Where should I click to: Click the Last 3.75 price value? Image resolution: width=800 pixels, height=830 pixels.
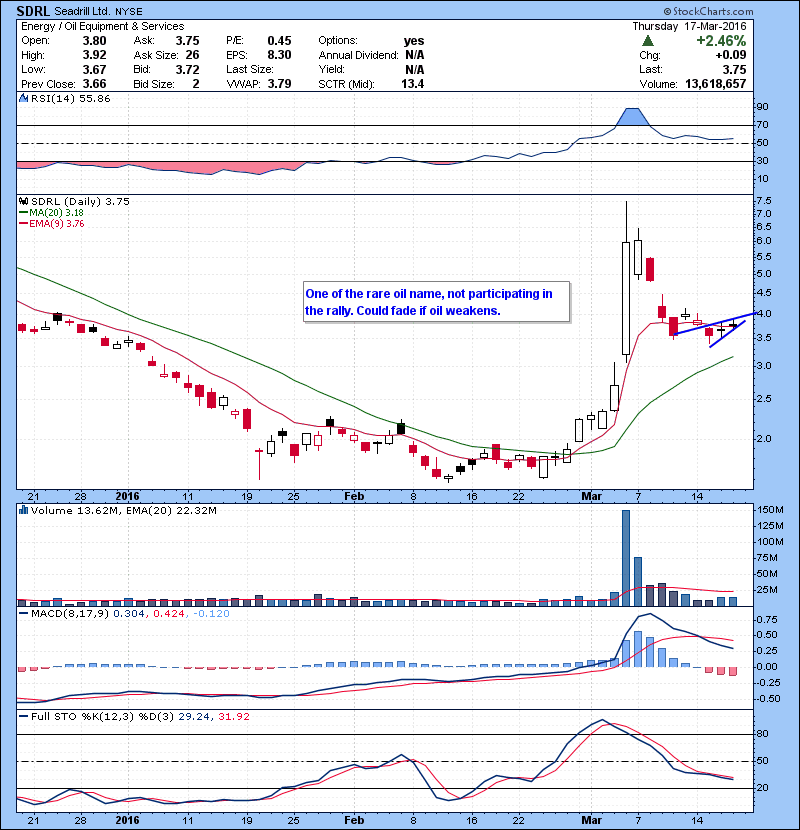click(734, 70)
